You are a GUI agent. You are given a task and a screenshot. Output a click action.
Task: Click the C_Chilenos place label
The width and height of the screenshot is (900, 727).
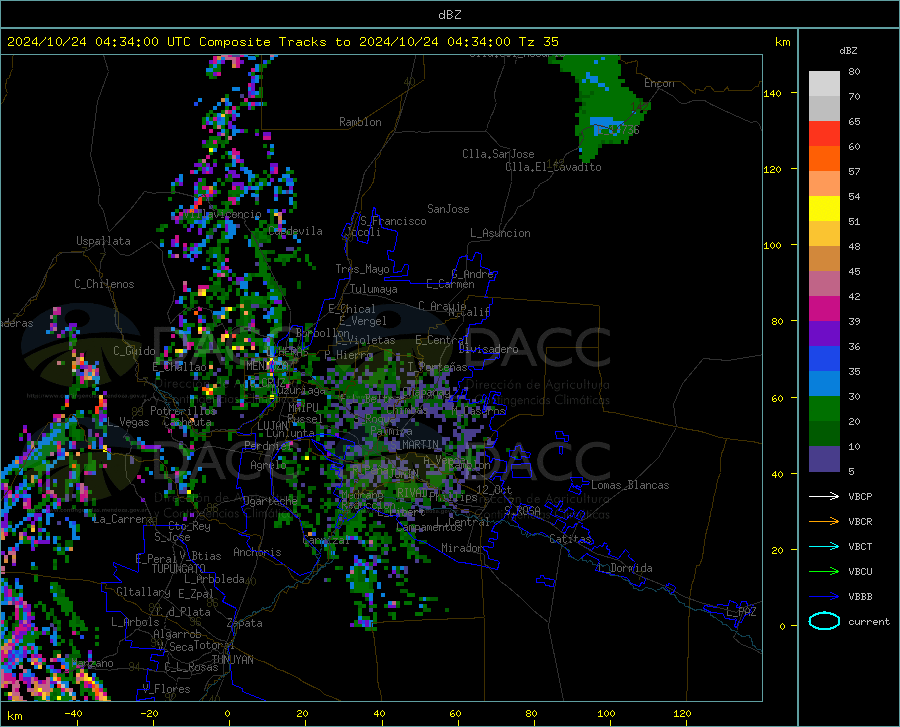tap(104, 284)
